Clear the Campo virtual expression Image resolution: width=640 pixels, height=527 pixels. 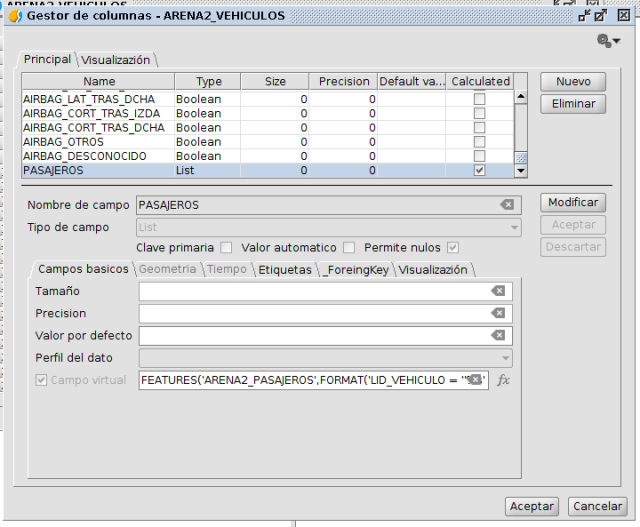pos(476,380)
